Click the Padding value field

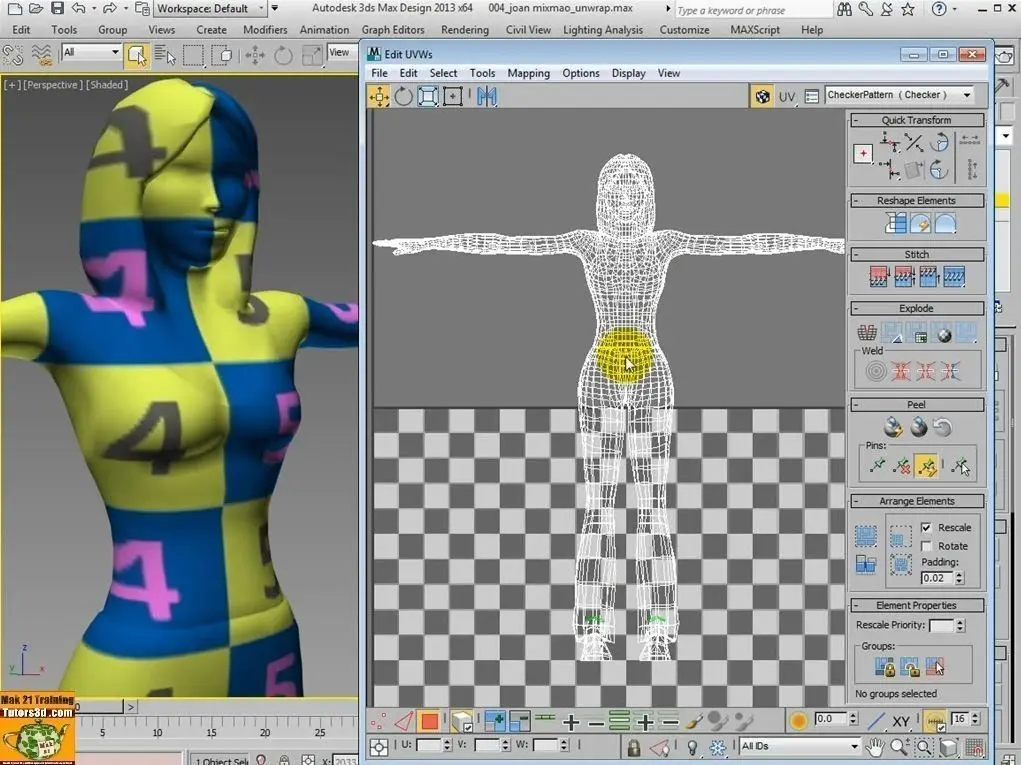[937, 578]
